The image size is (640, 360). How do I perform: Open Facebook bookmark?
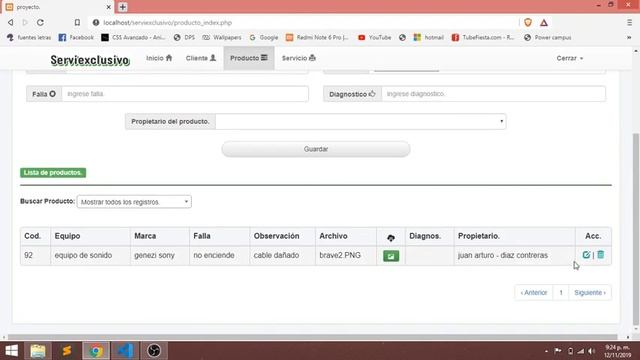pyautogui.click(x=76, y=38)
